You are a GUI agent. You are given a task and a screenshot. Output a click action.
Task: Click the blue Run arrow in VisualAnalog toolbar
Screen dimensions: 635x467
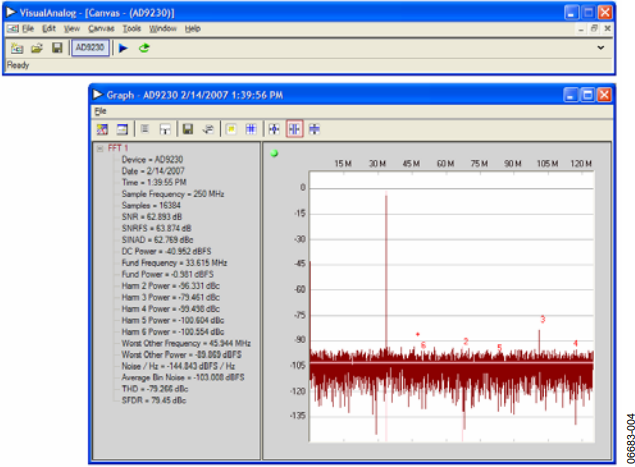point(123,48)
